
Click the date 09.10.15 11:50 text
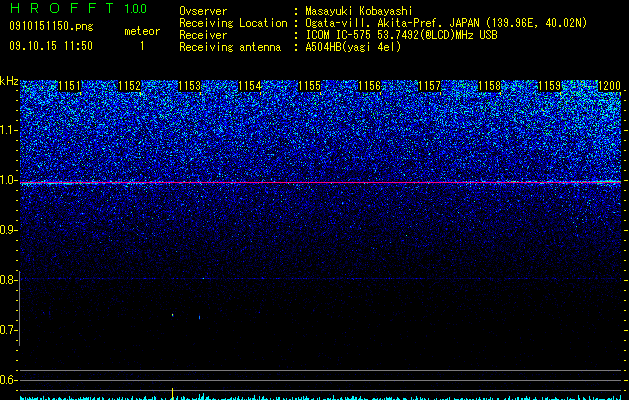pos(51,46)
